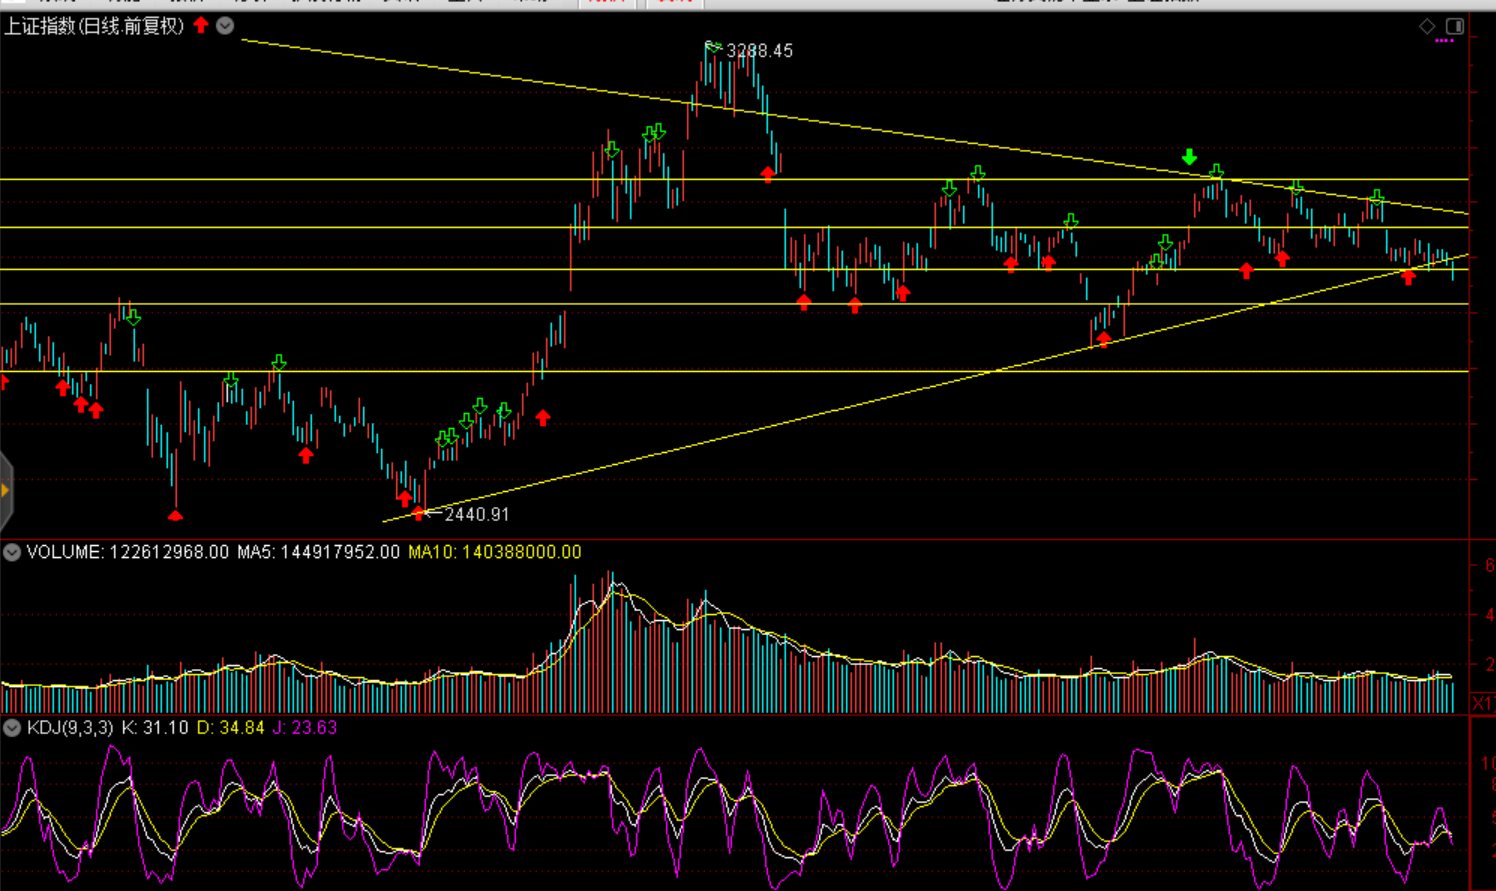This screenshot has width=1496, height=891.
Task: Click the solid green down-arrow sell signal
Action: [x=1189, y=157]
